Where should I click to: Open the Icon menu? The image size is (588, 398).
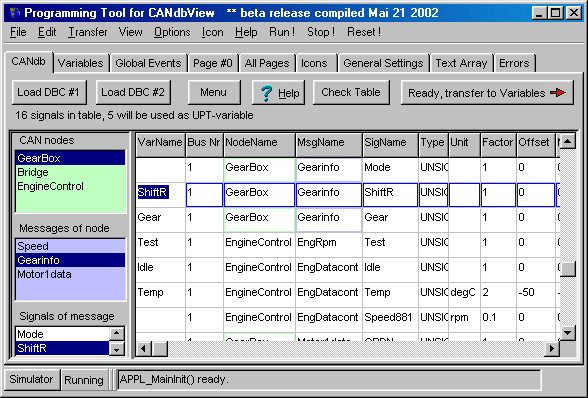point(213,32)
